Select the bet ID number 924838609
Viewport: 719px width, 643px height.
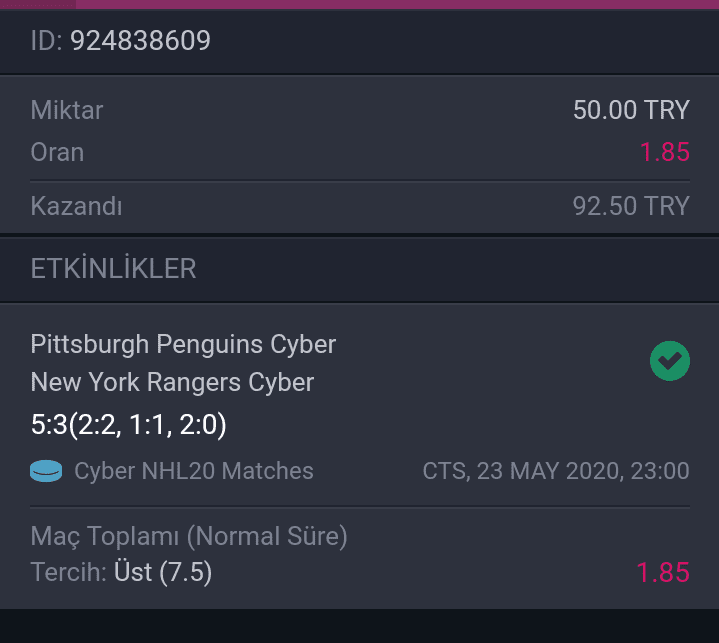pos(140,40)
